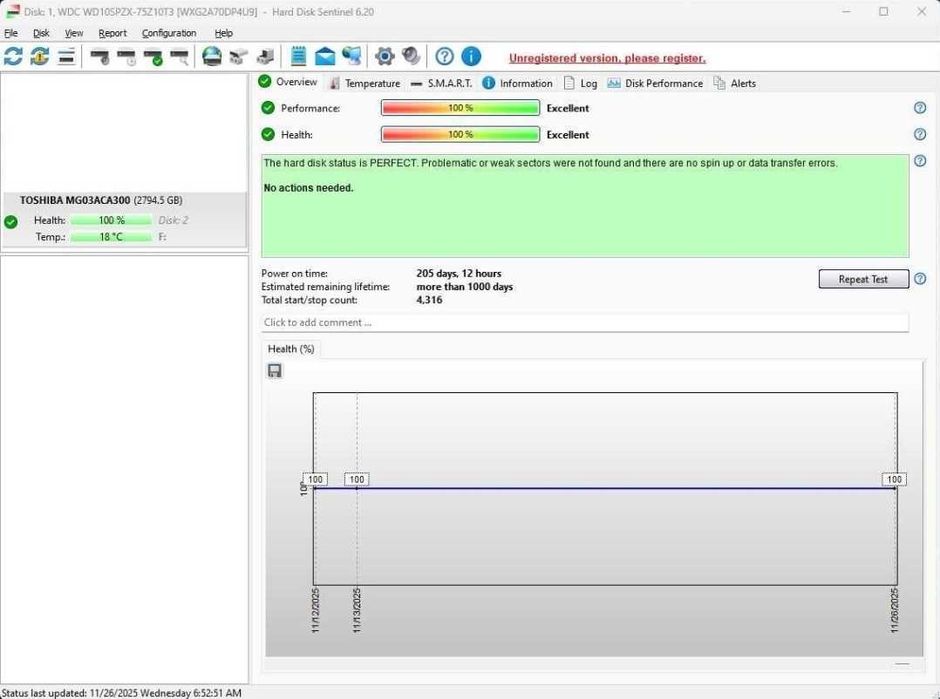Image resolution: width=940 pixels, height=699 pixels.
Task: Open the File menu
Action: [x=11, y=33]
